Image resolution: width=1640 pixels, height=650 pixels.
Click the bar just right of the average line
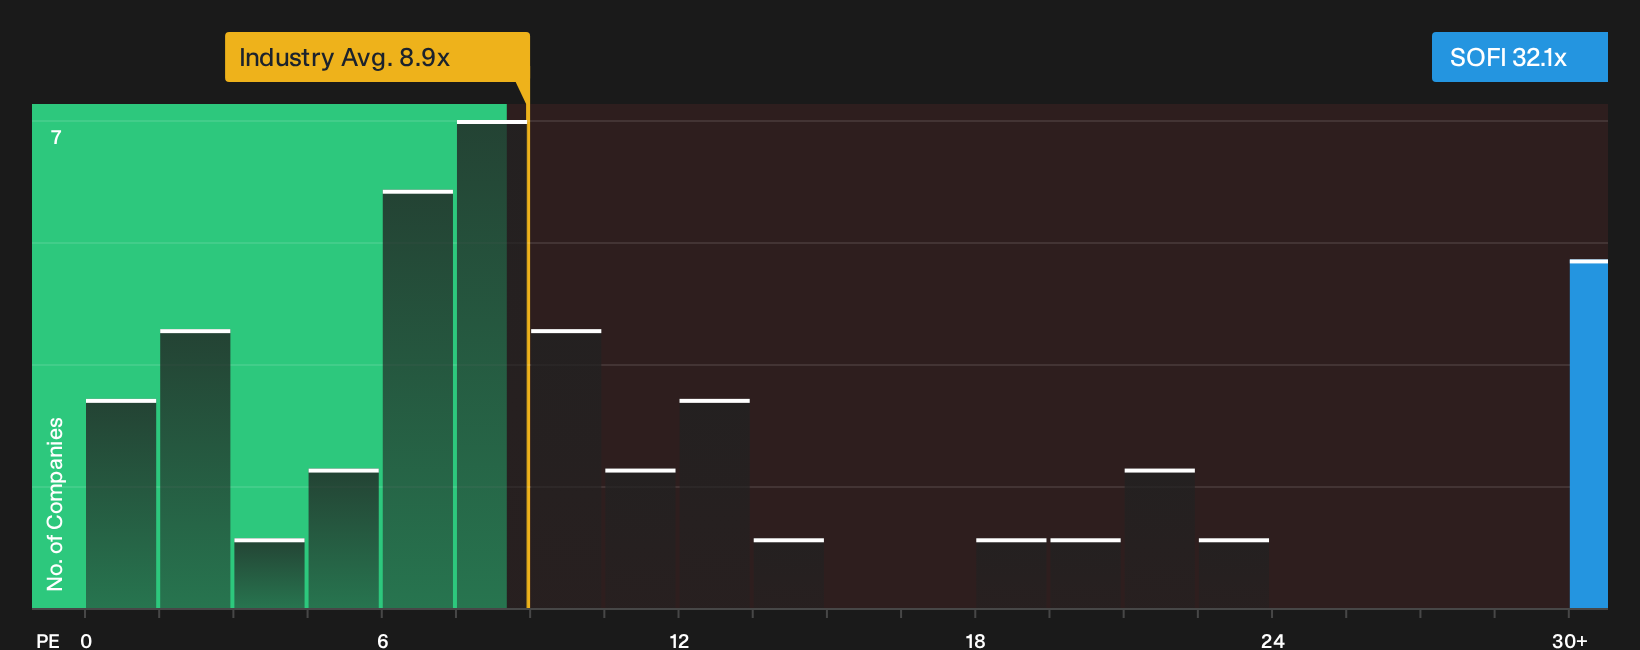566,469
